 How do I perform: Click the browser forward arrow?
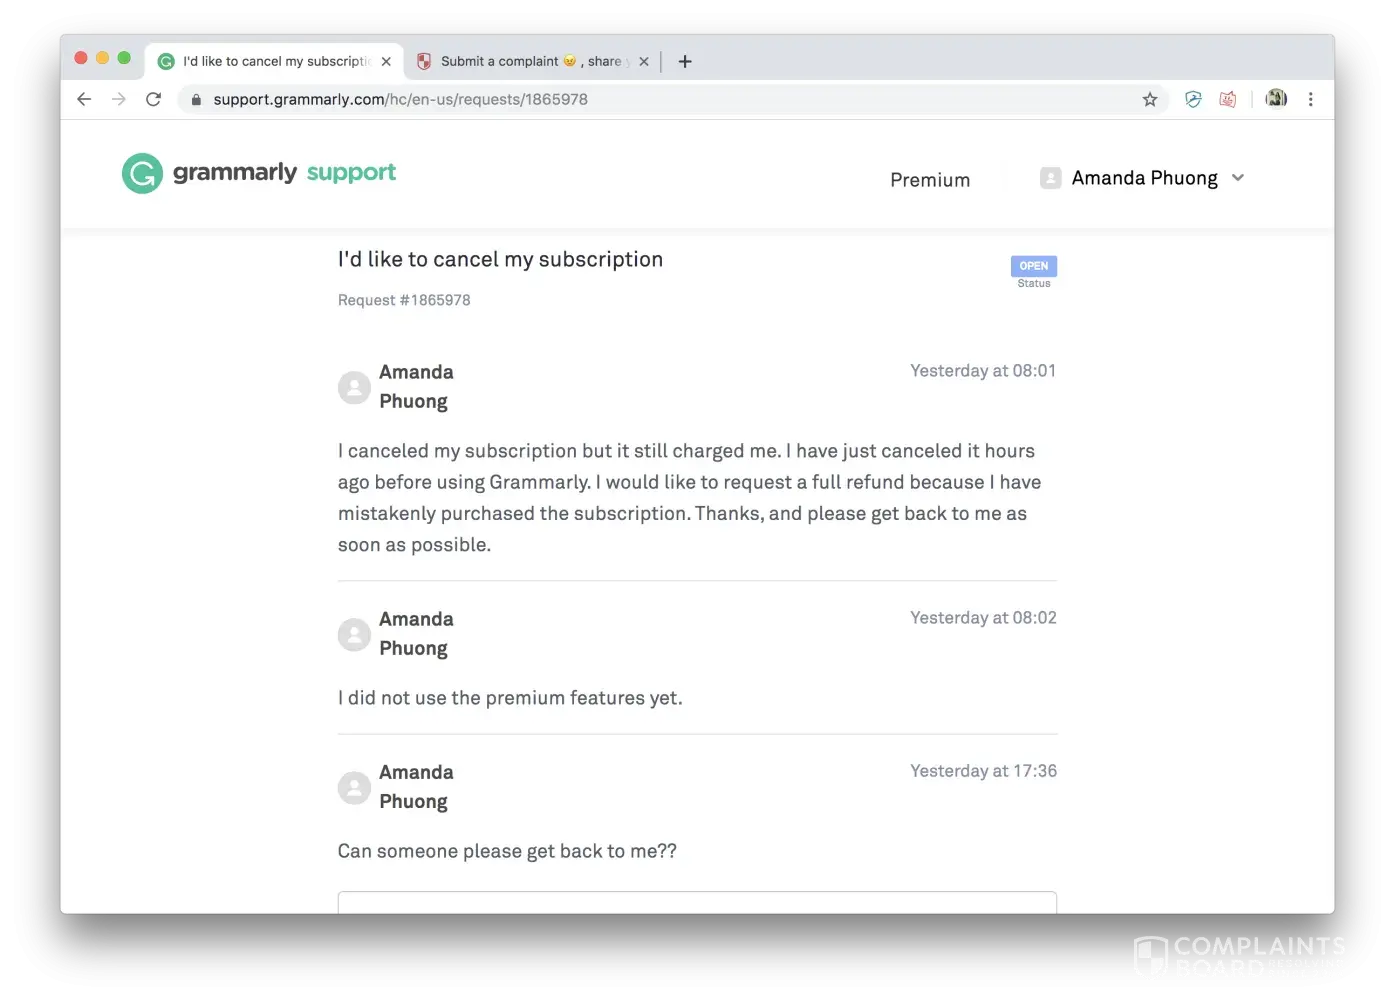point(119,99)
